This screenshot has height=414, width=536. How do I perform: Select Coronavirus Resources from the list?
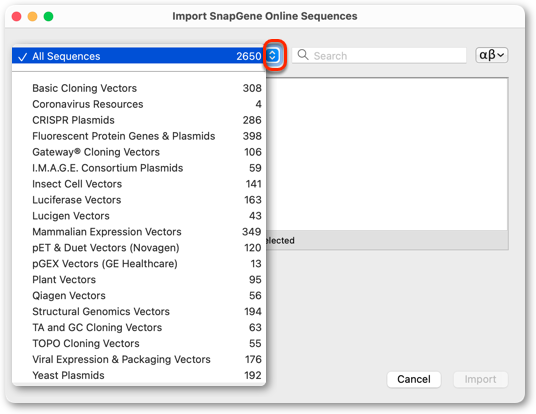click(139, 104)
